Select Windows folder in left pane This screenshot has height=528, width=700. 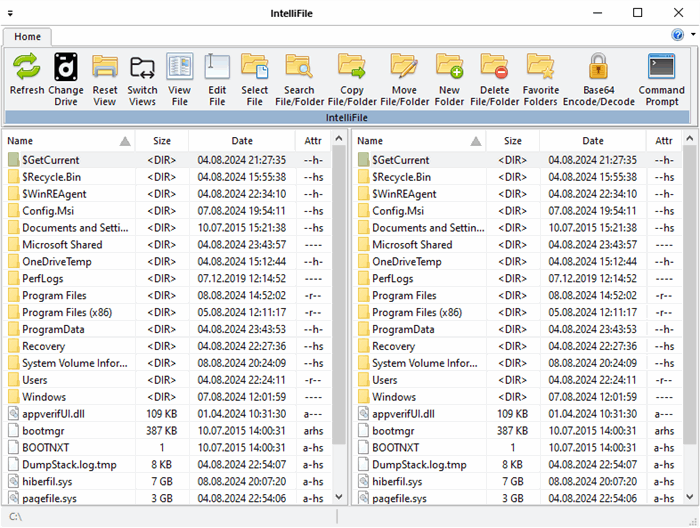point(44,397)
